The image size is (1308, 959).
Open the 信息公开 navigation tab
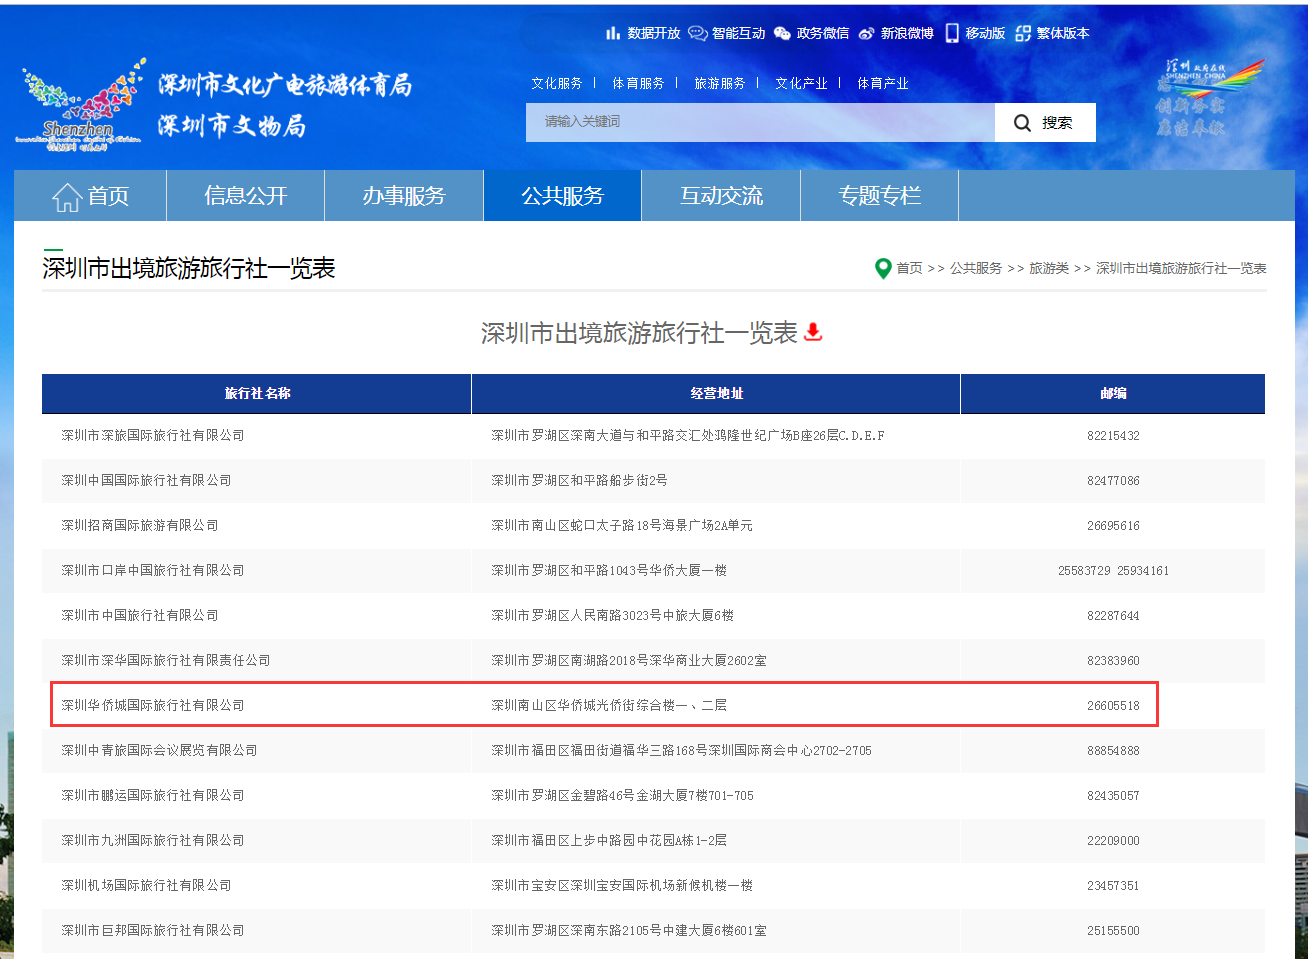tap(245, 196)
